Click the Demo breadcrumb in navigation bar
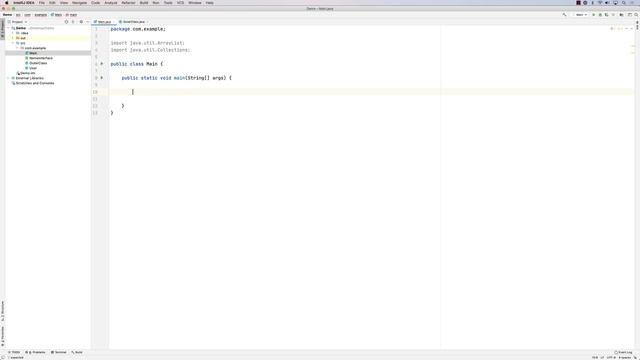This screenshot has width=640, height=360. coord(7,15)
